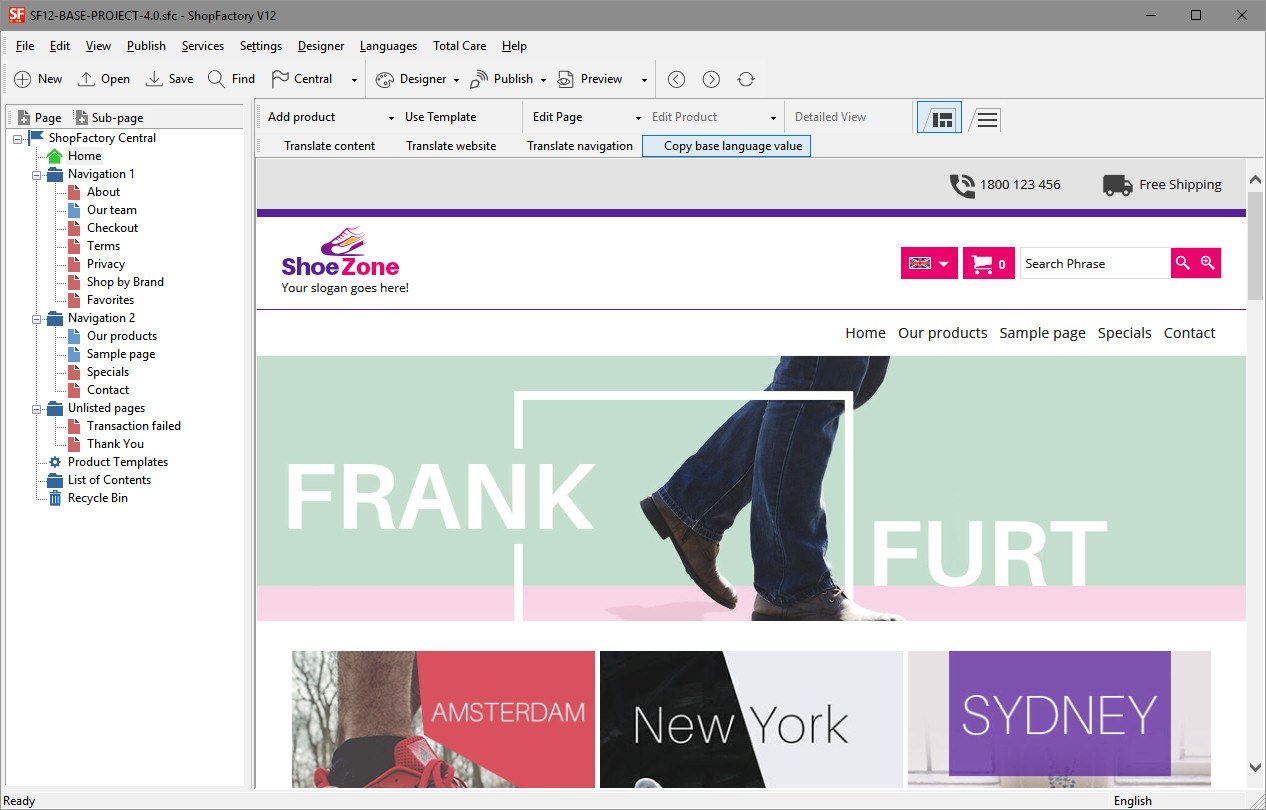Switch to the tile layout view
Screen dimensions: 1266x810
940,118
